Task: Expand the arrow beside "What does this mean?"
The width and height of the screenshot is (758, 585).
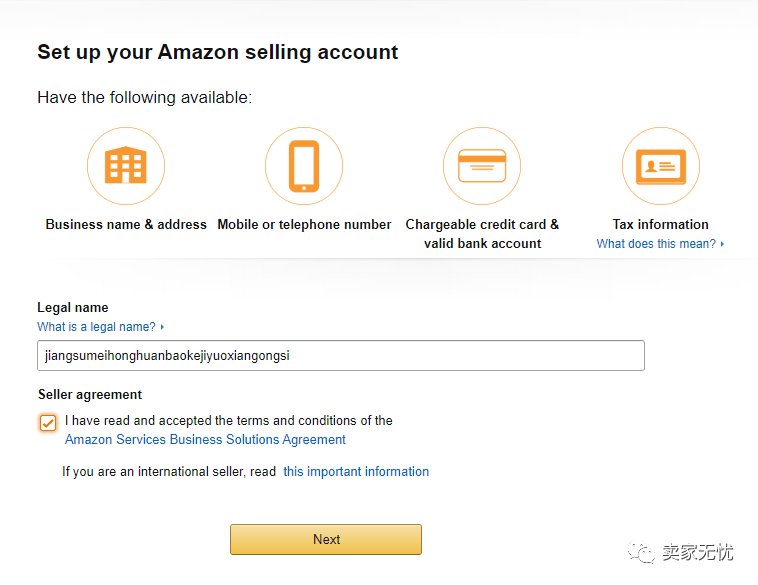Action: [x=722, y=244]
